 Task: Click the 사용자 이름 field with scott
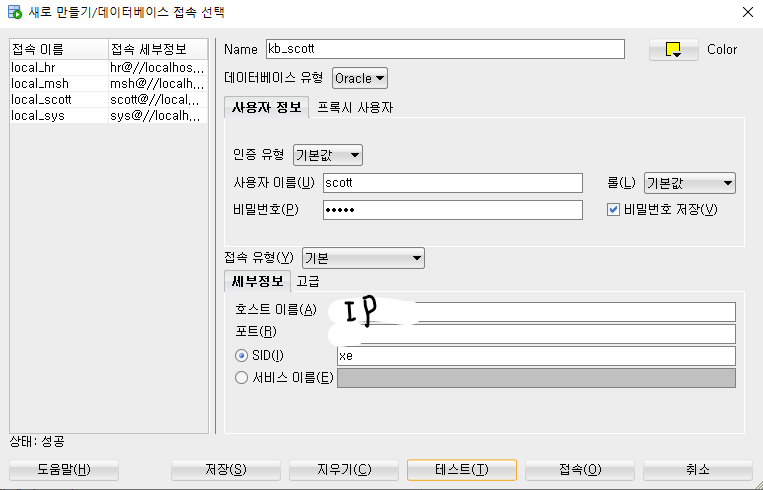(x=453, y=183)
